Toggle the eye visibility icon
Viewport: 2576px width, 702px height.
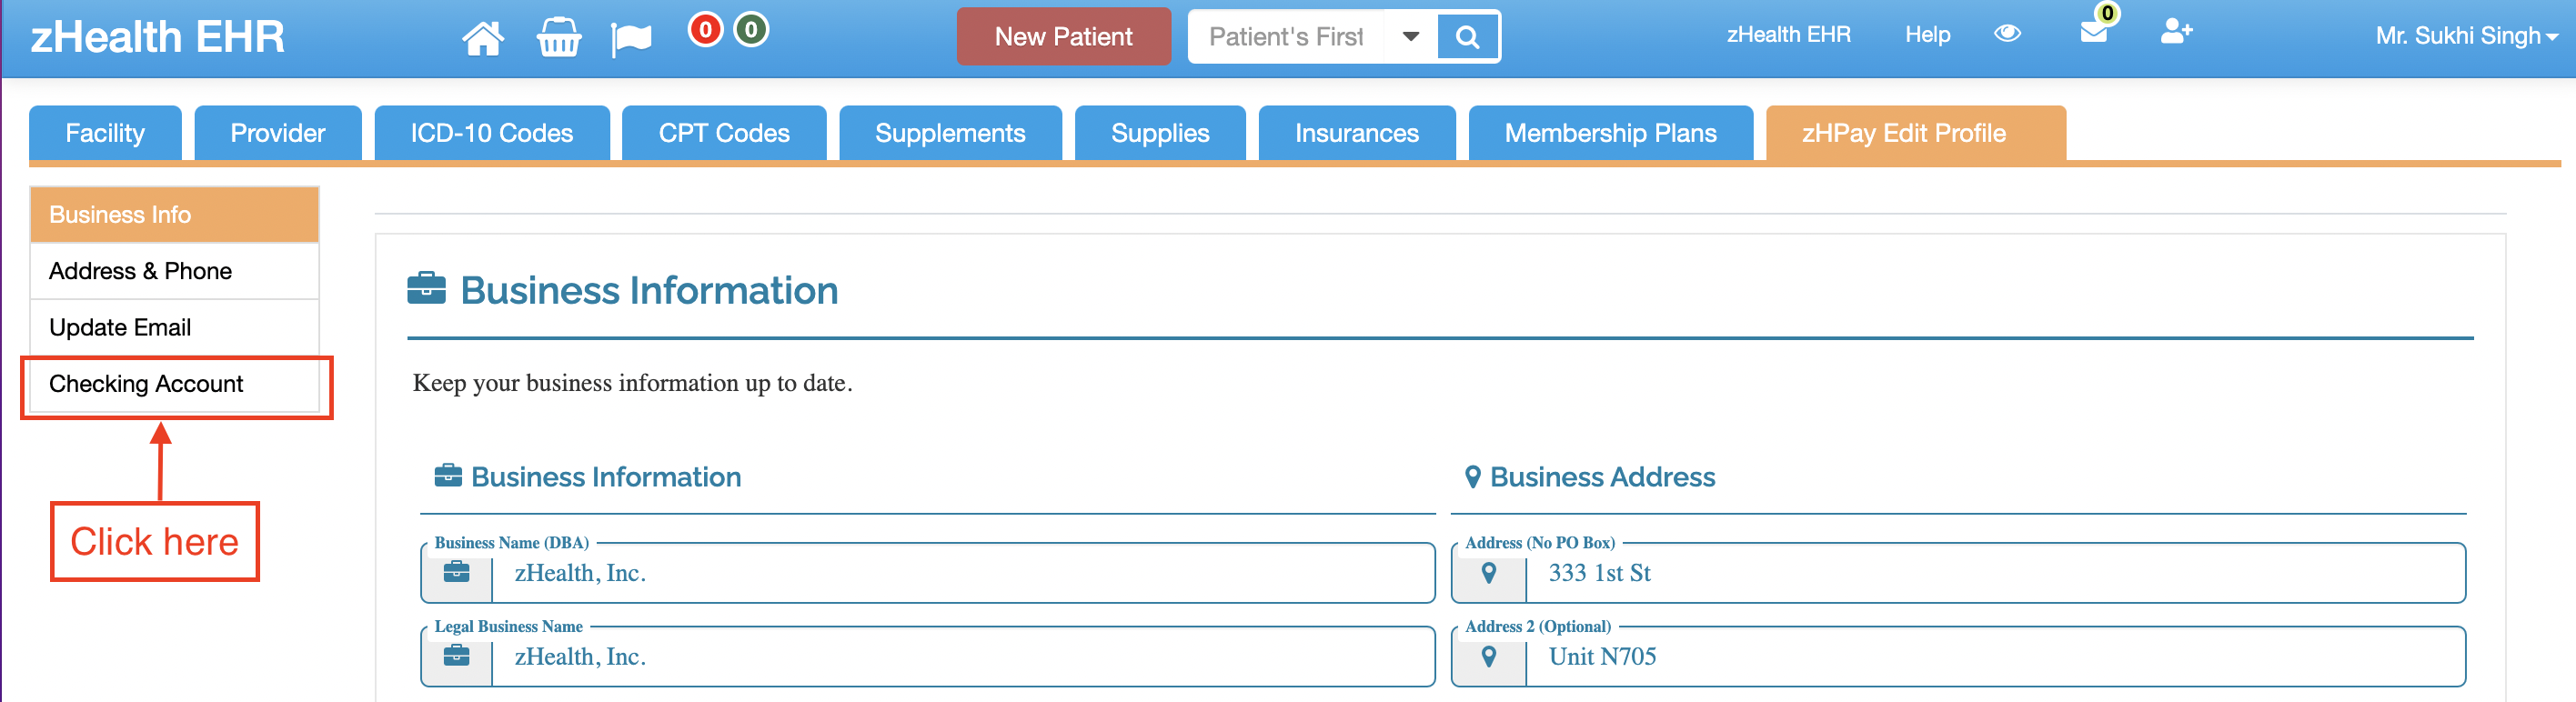2007,34
